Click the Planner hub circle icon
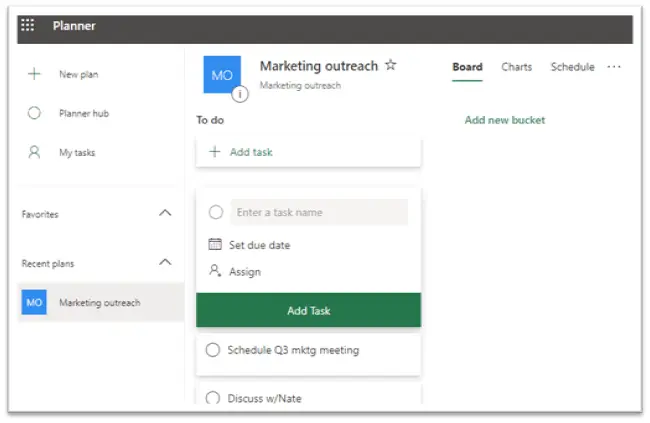650x423 pixels. 34,113
